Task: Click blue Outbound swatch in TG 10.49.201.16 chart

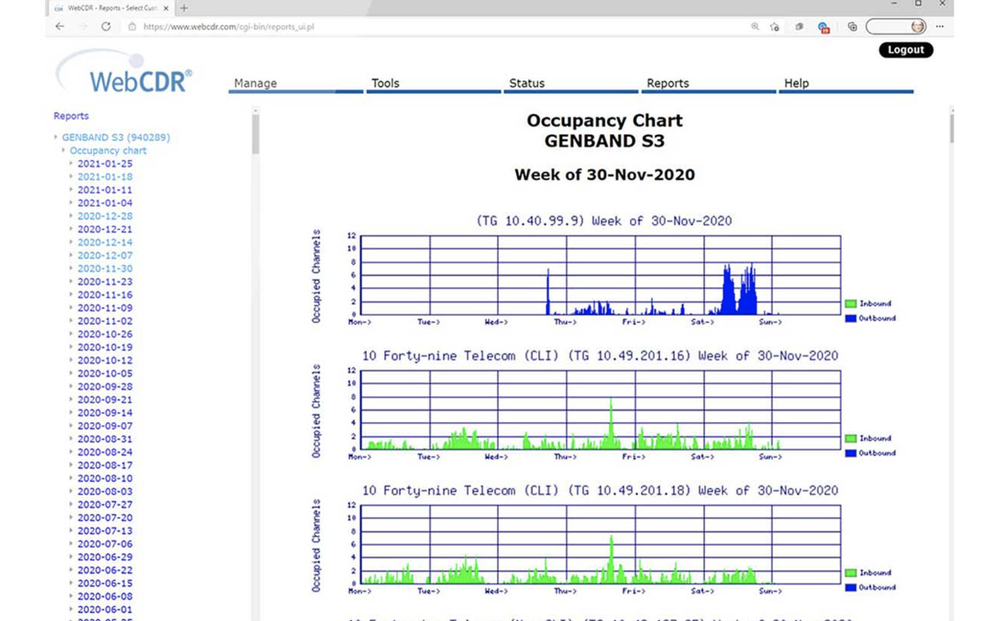Action: click(850, 453)
